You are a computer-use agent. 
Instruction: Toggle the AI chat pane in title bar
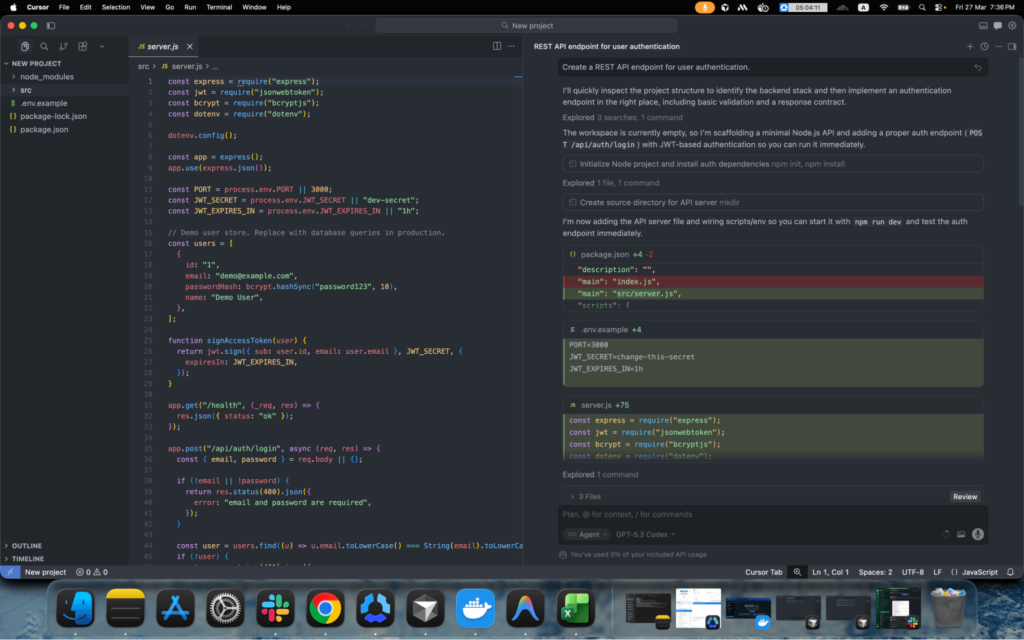(997, 25)
